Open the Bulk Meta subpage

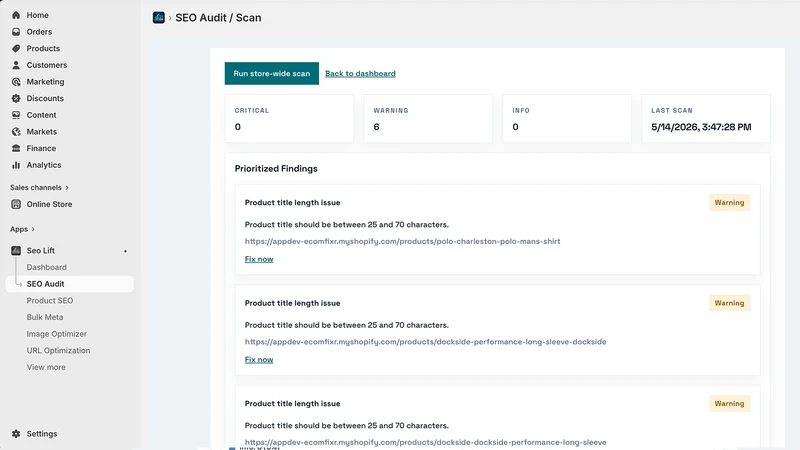[45, 317]
